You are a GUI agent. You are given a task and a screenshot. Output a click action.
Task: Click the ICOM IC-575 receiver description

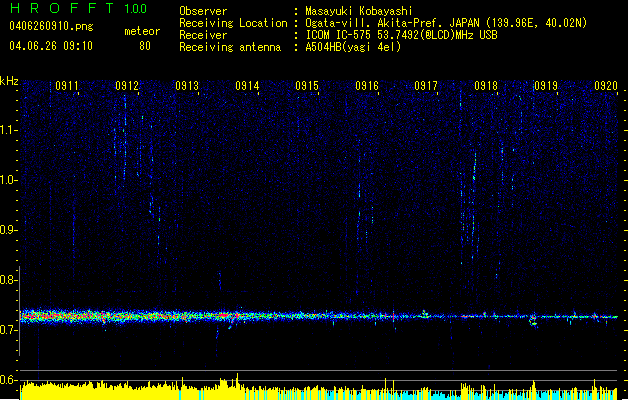click(401, 35)
